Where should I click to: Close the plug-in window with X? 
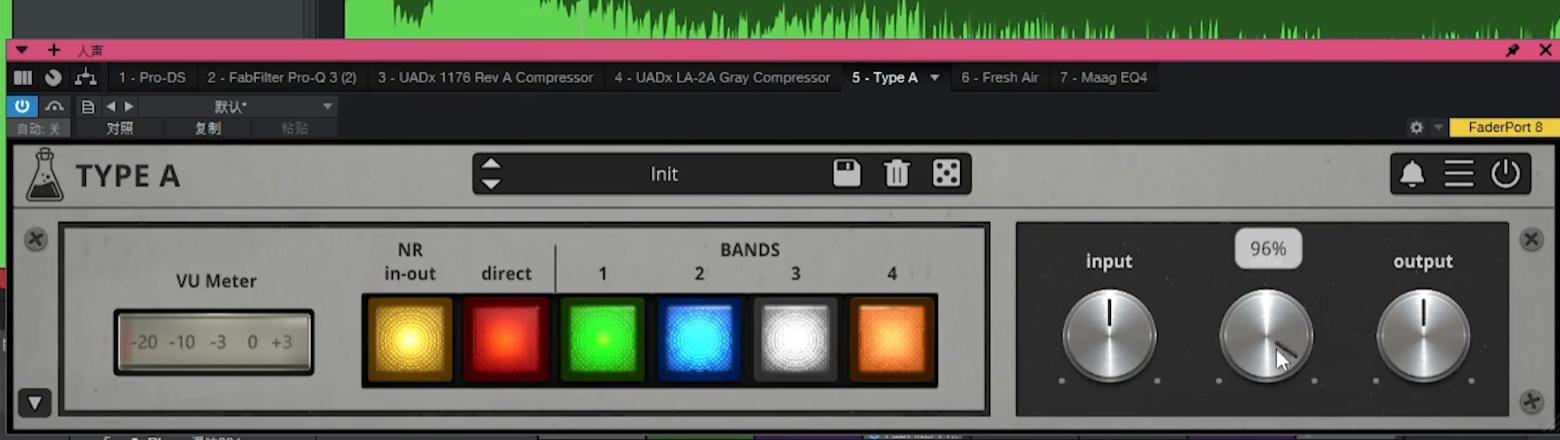click(1544, 49)
